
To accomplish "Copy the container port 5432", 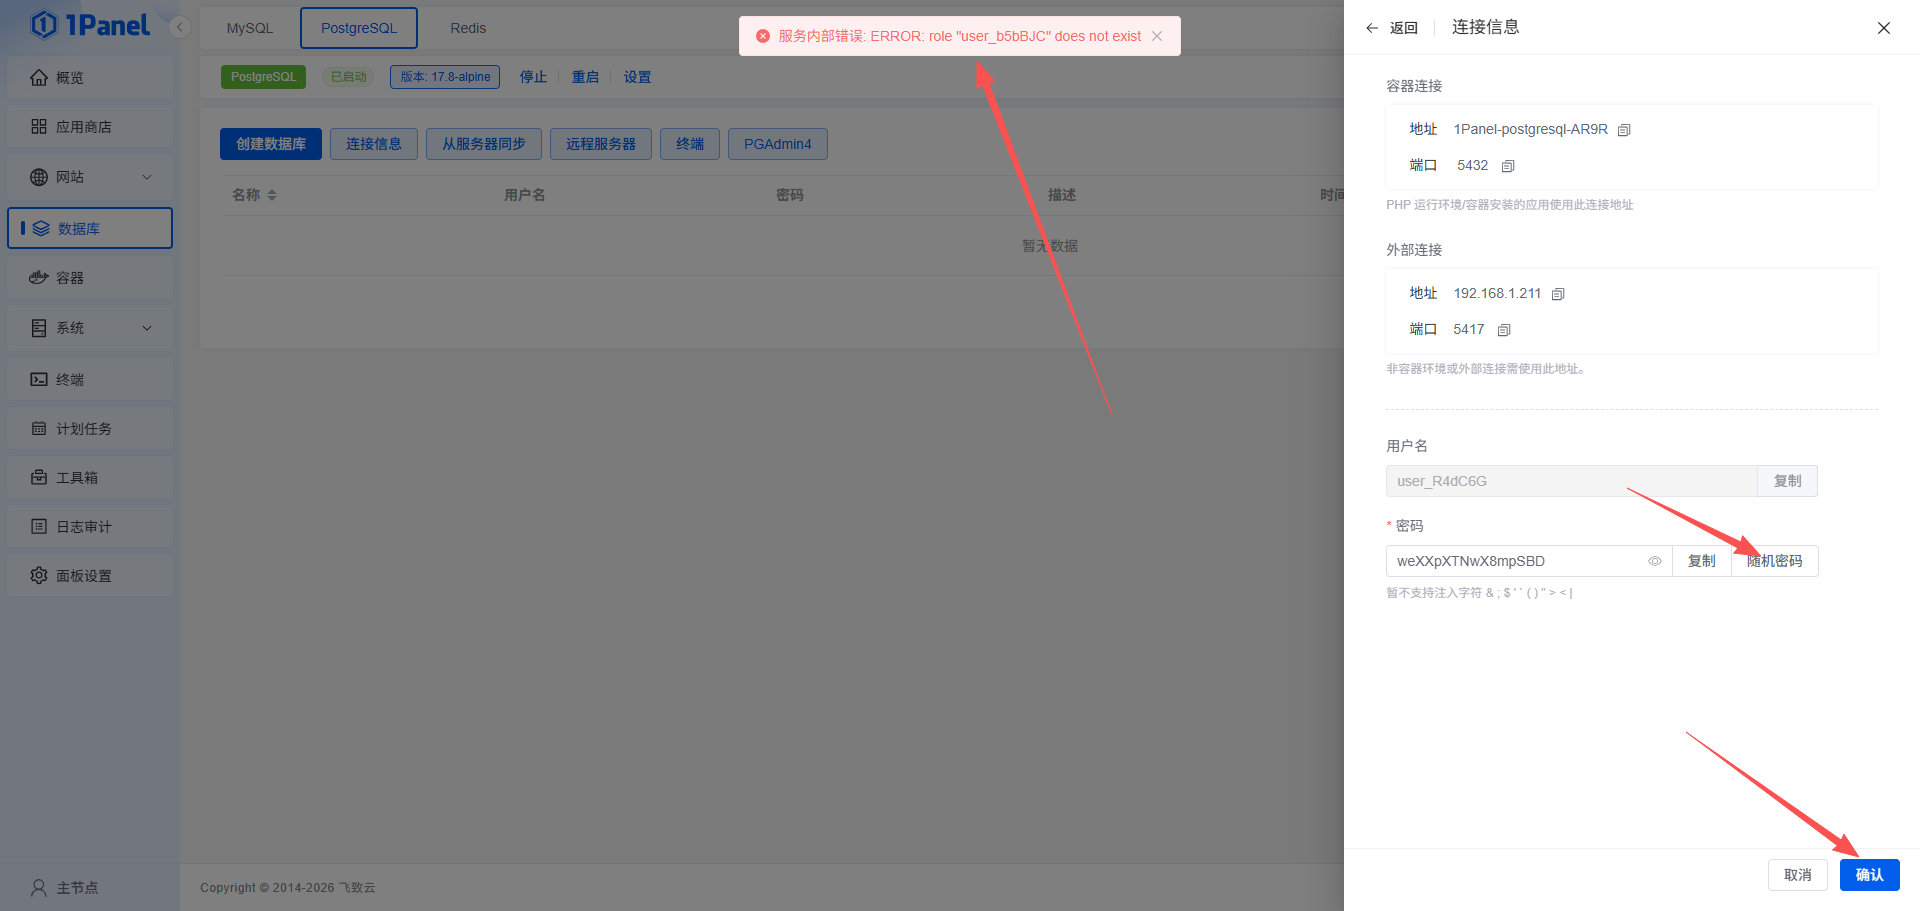I will click(1508, 166).
